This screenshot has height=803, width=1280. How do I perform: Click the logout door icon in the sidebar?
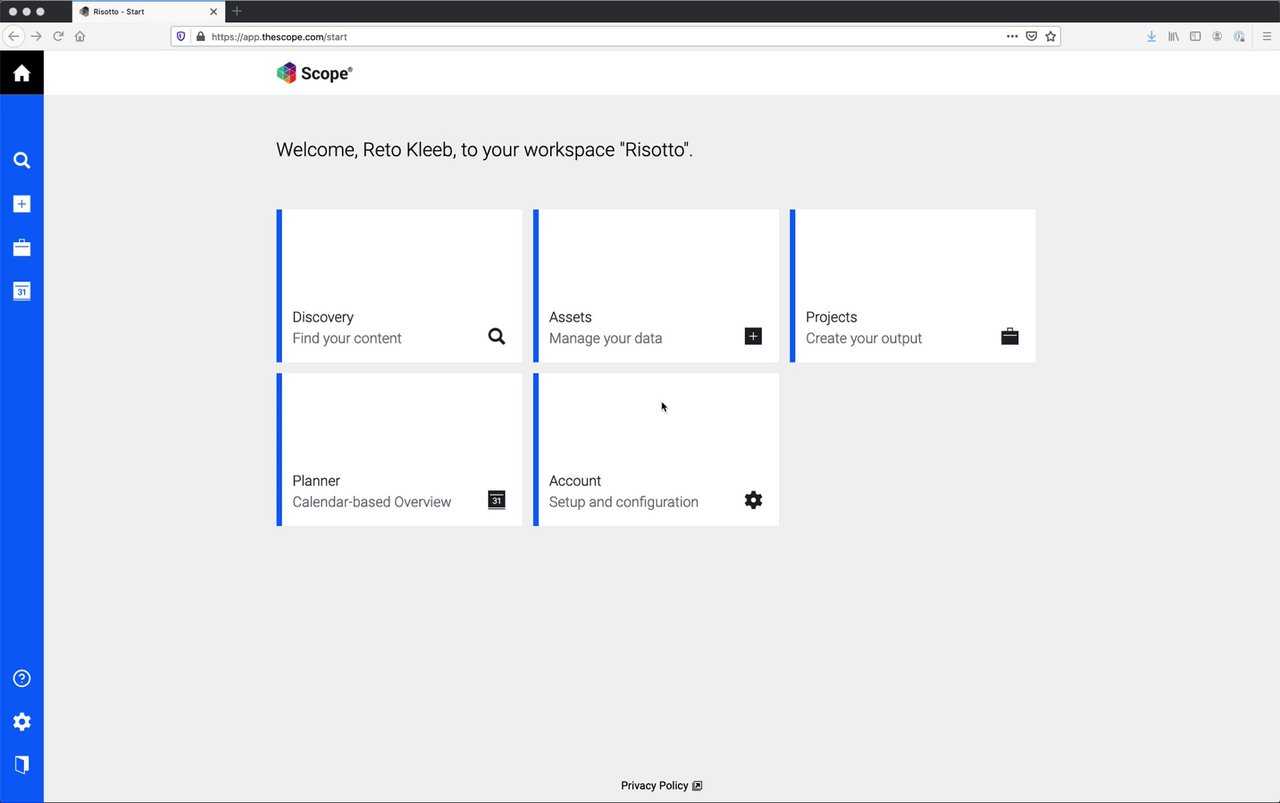click(x=21, y=764)
